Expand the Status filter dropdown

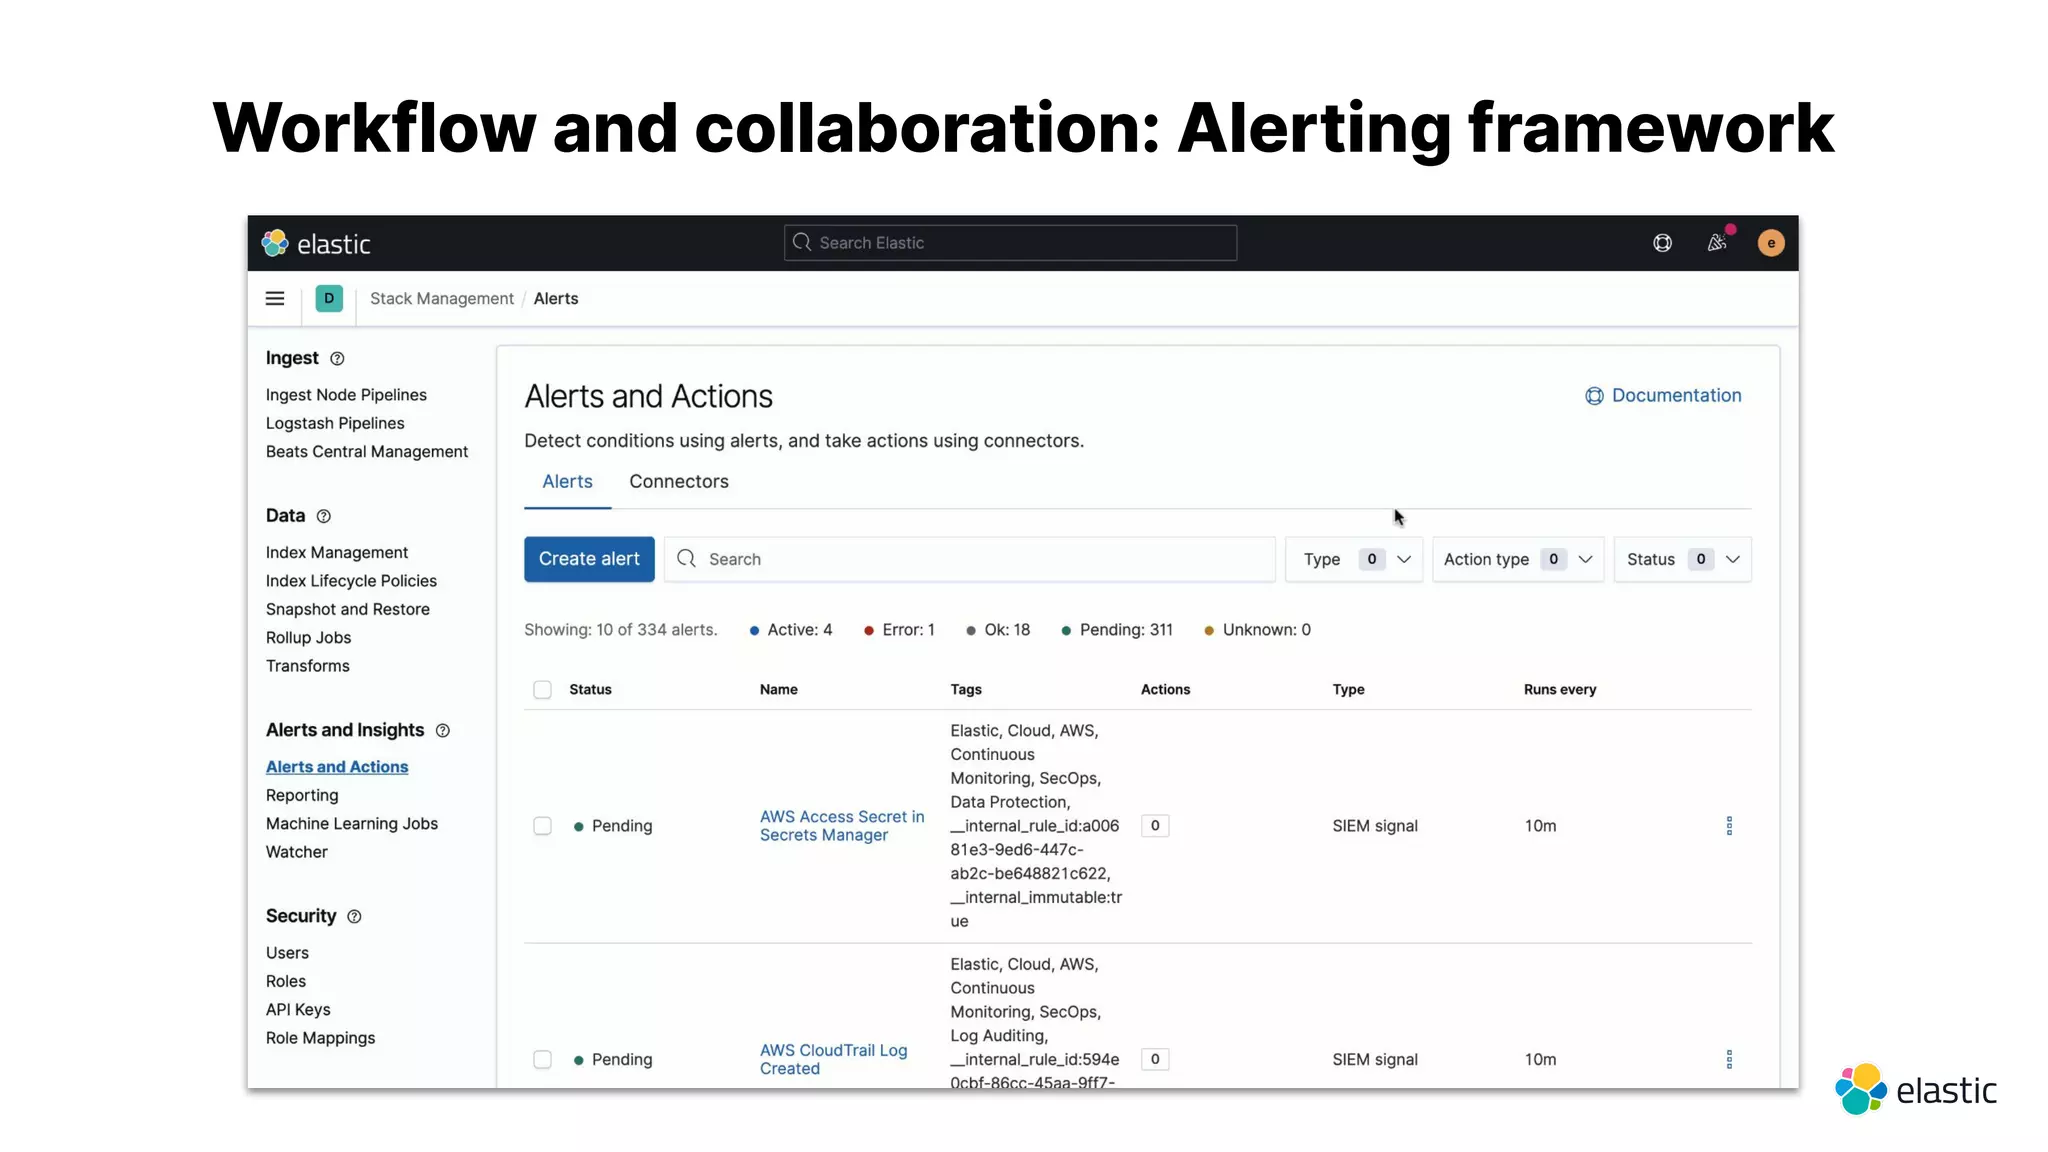click(1683, 559)
